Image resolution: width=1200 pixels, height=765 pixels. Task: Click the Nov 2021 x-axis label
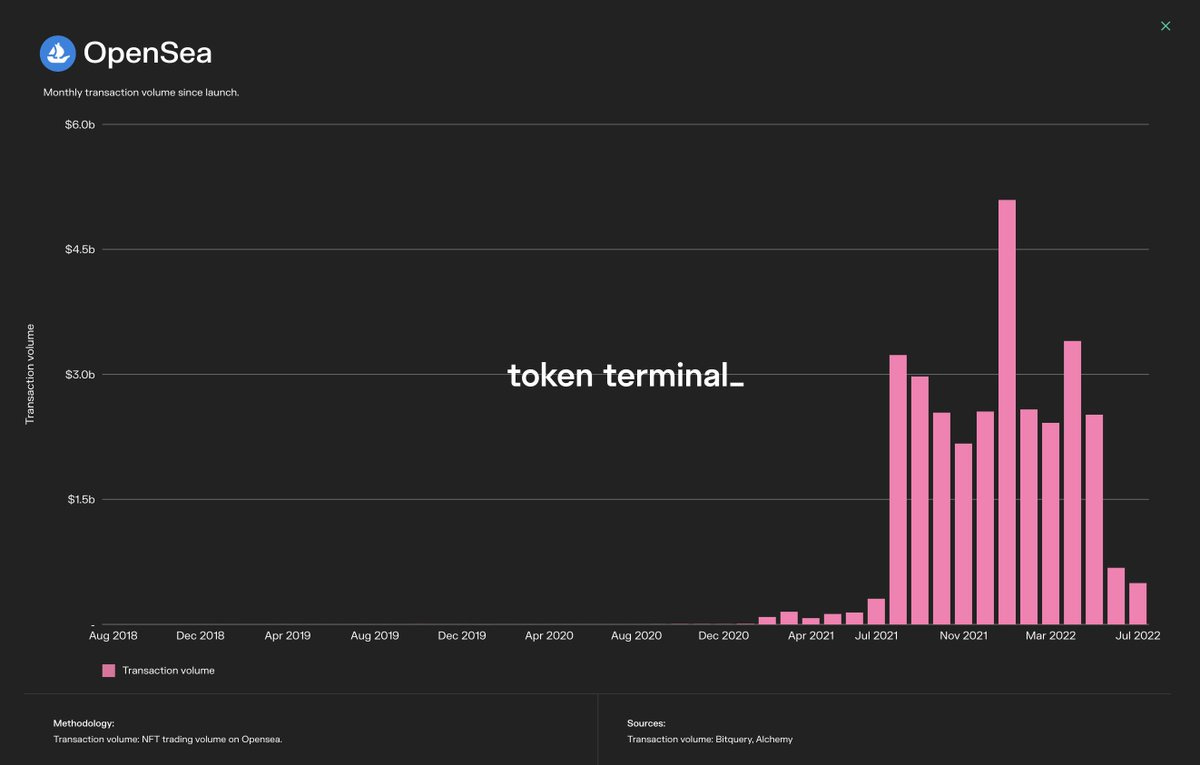pos(963,635)
